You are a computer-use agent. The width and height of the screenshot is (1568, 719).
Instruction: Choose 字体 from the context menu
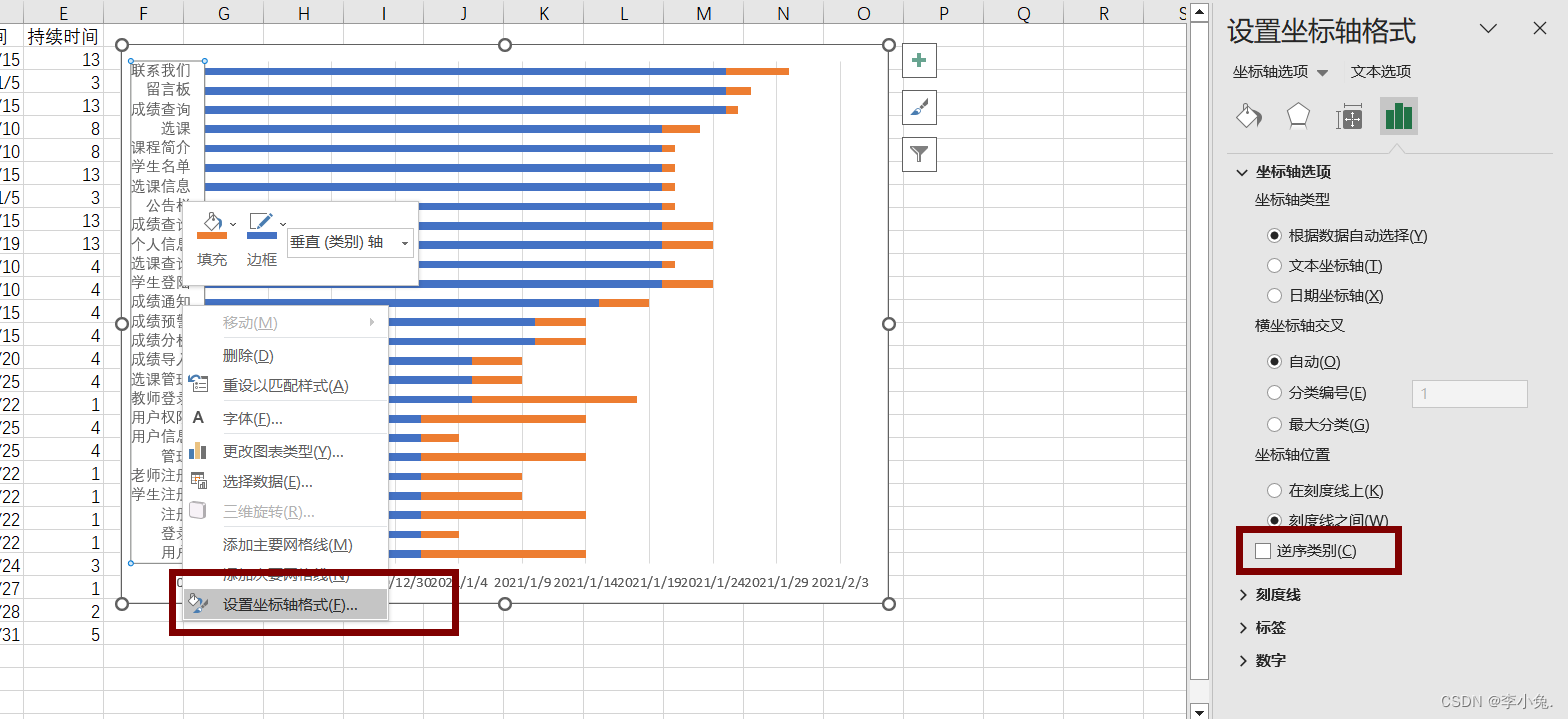tap(286, 419)
